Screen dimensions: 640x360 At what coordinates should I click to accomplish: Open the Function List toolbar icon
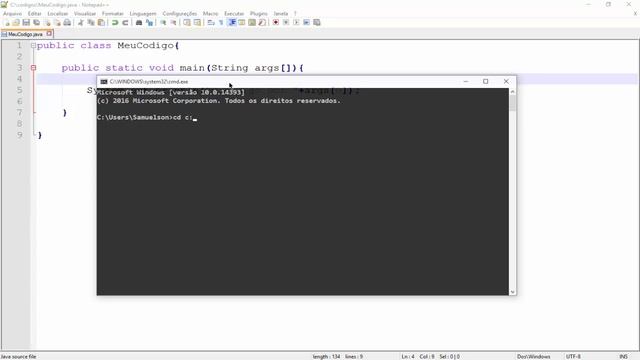click(x=262, y=22)
